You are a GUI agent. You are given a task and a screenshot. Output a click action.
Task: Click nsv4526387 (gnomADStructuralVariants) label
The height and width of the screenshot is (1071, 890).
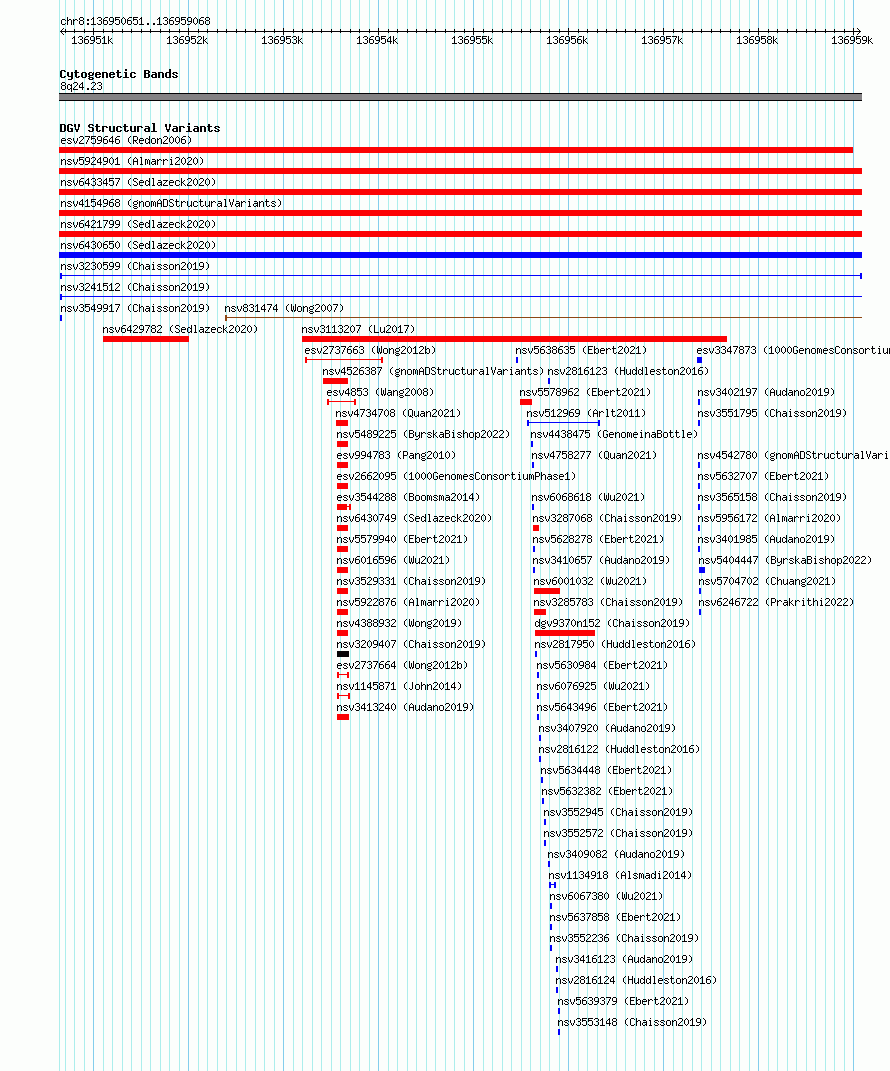[x=433, y=372]
